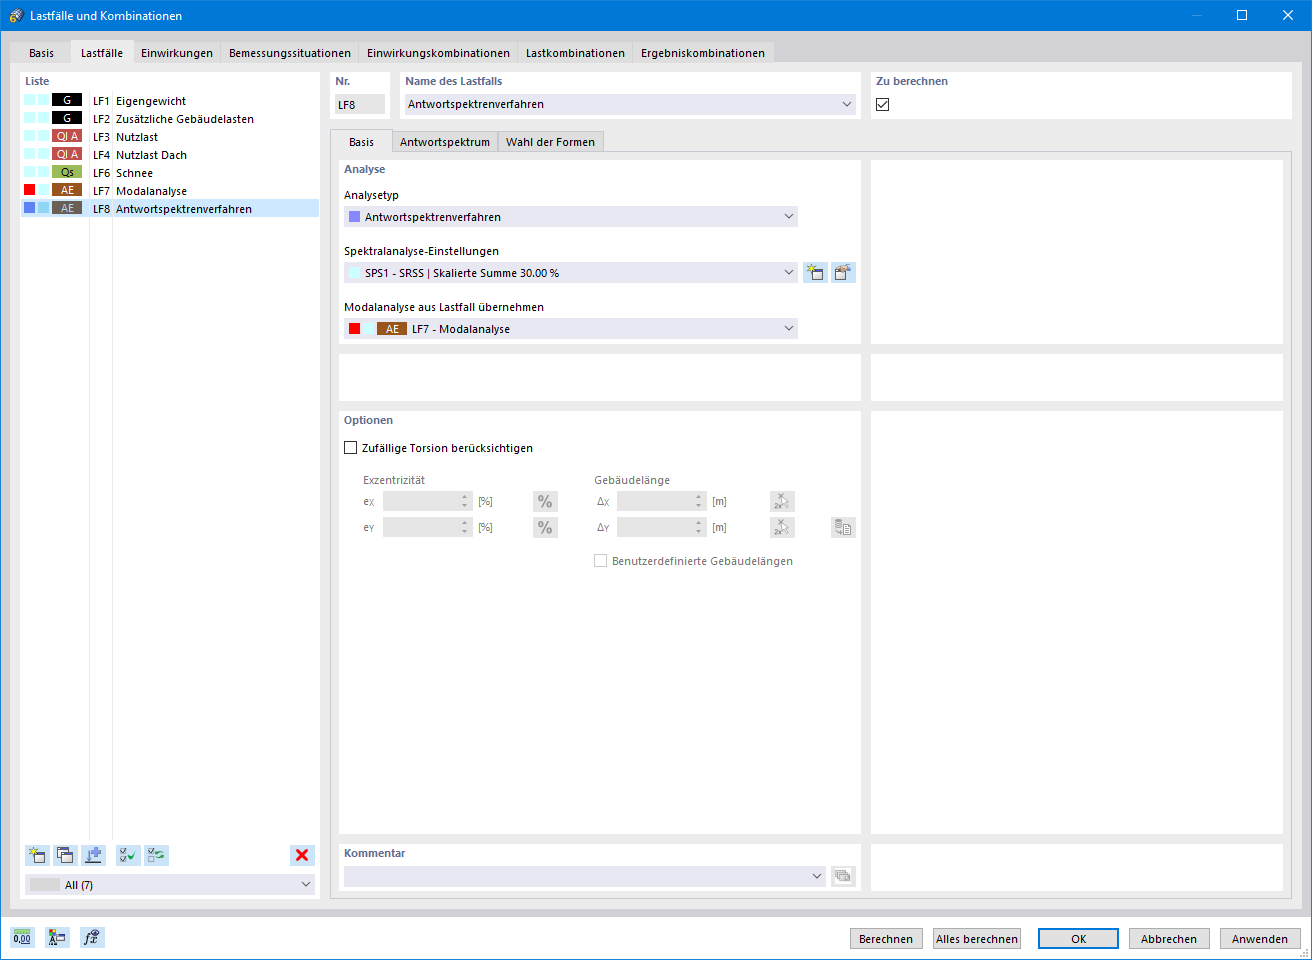Click the building lengths table icon

coord(843,527)
